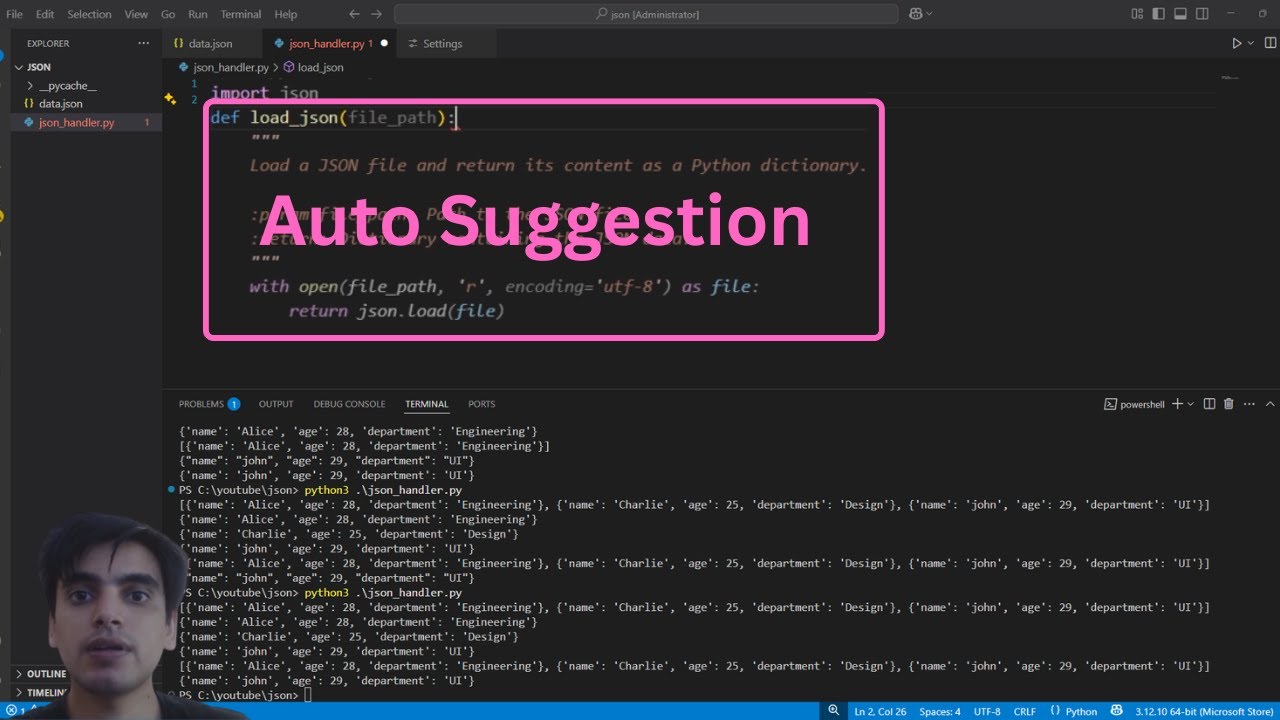Open the Terminal menu
Viewport: 1280px width, 720px height.
point(241,14)
